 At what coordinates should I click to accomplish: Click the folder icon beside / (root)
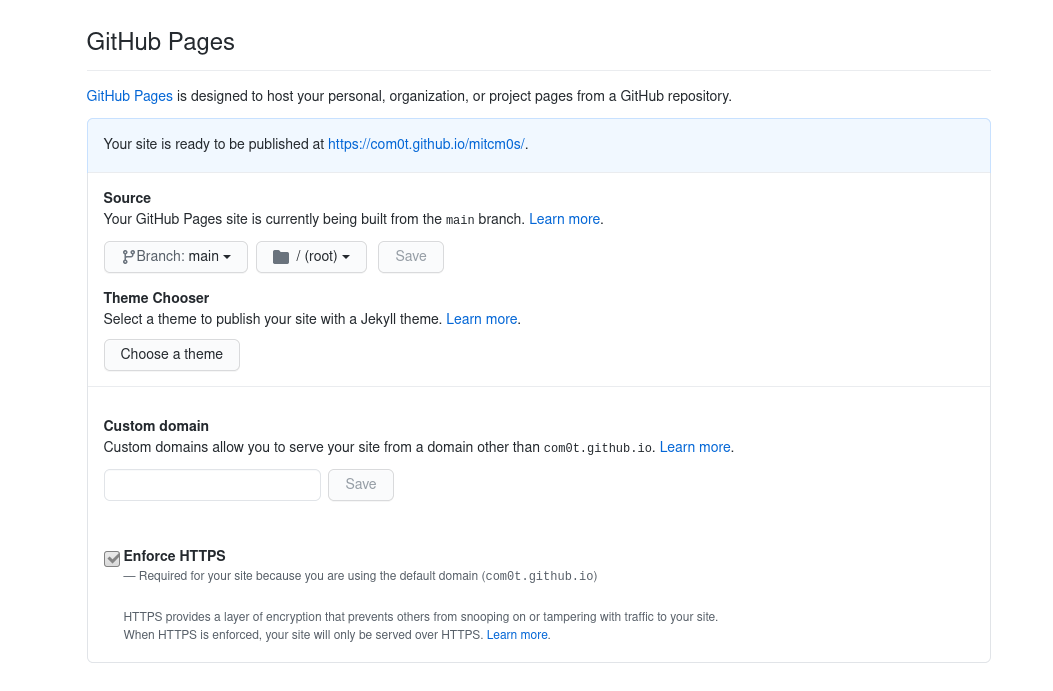click(x=281, y=257)
